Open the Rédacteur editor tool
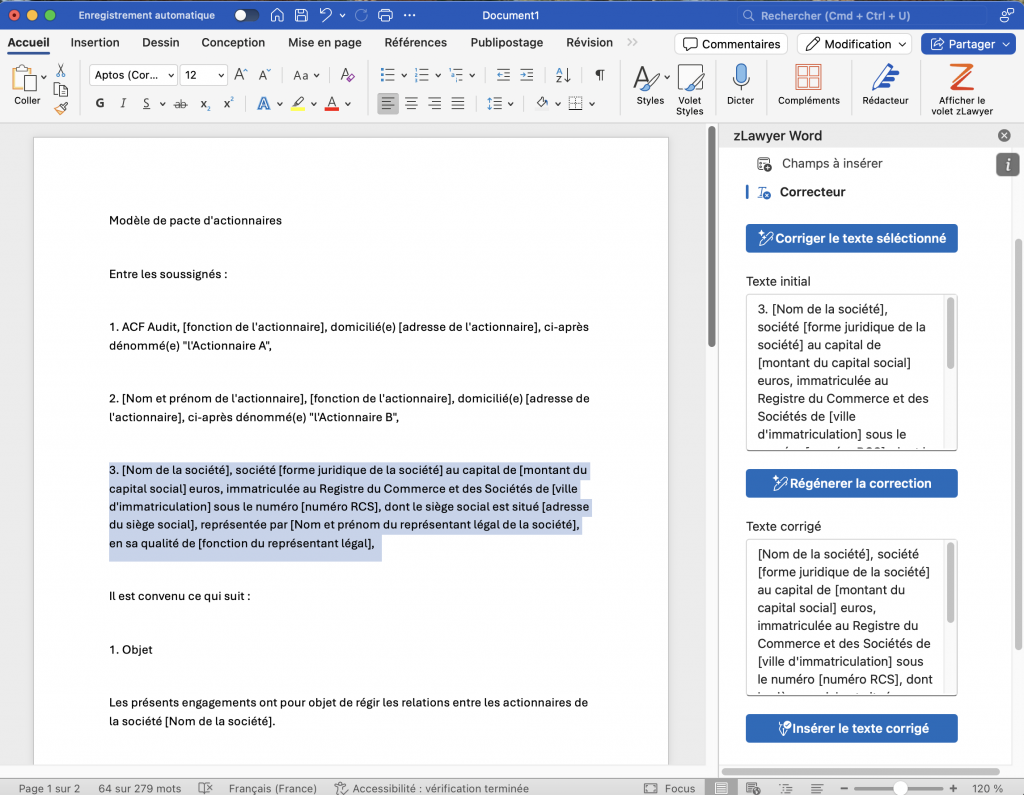The width and height of the screenshot is (1024, 795). (885, 79)
